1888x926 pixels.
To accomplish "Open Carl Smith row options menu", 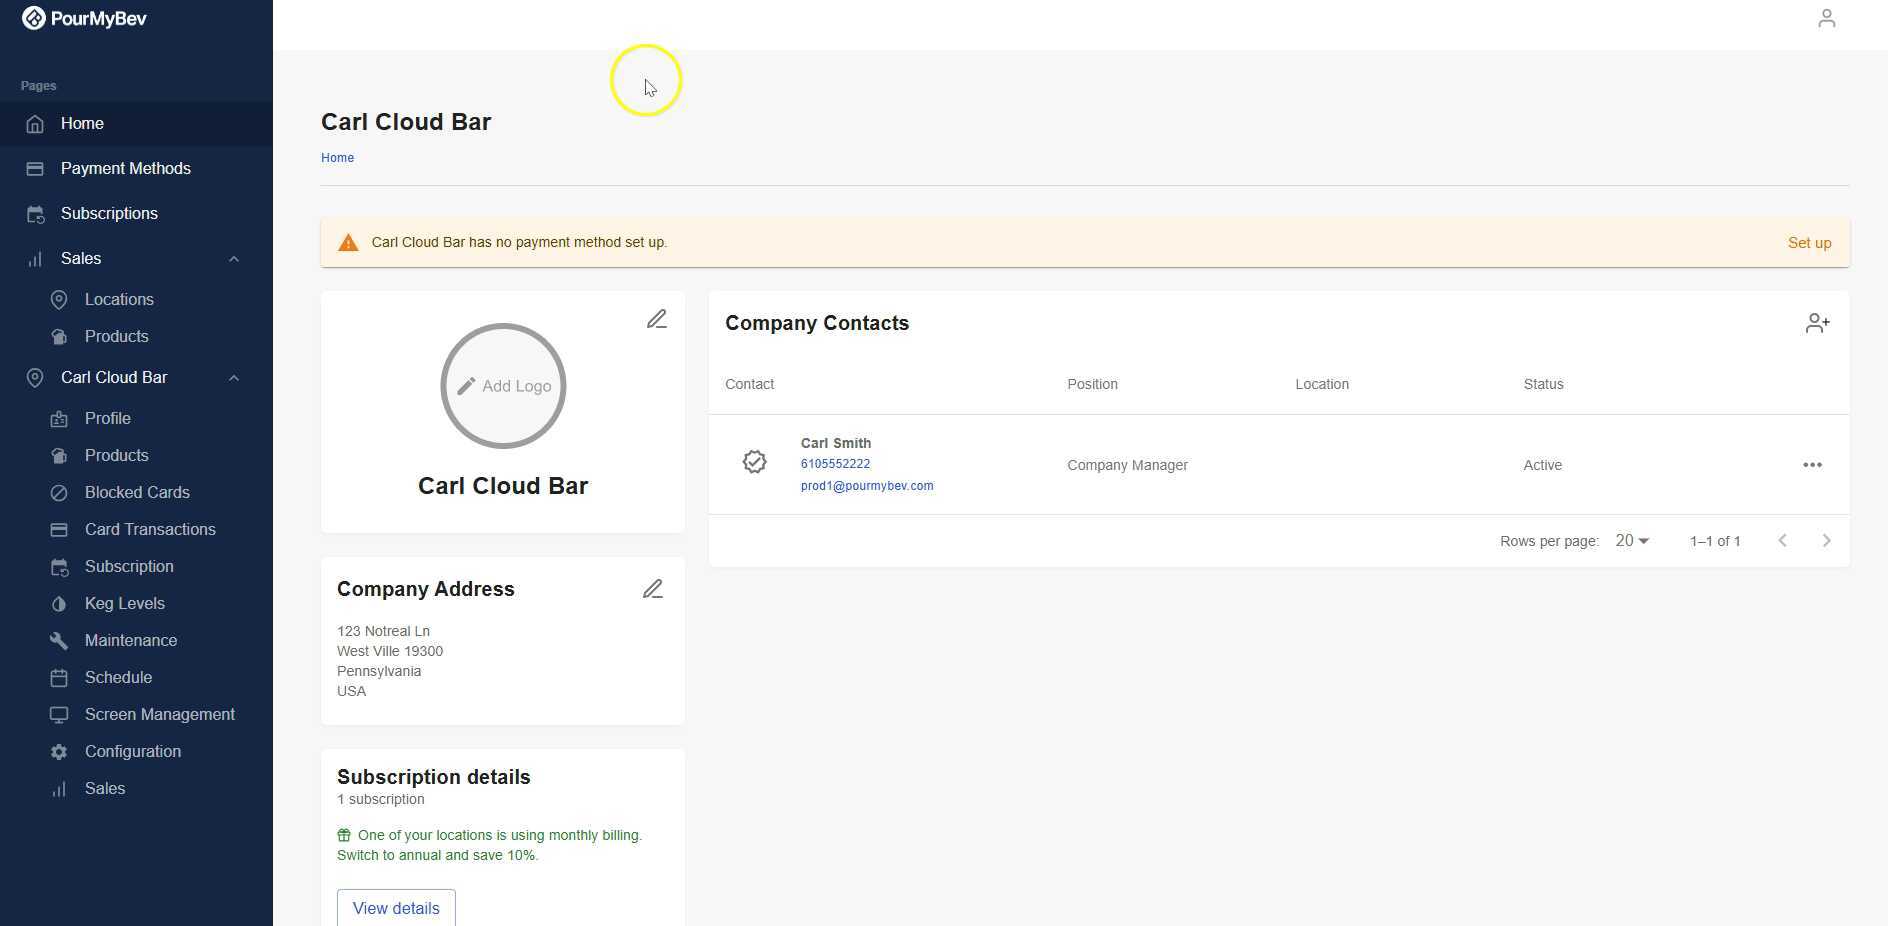I will pyautogui.click(x=1812, y=465).
